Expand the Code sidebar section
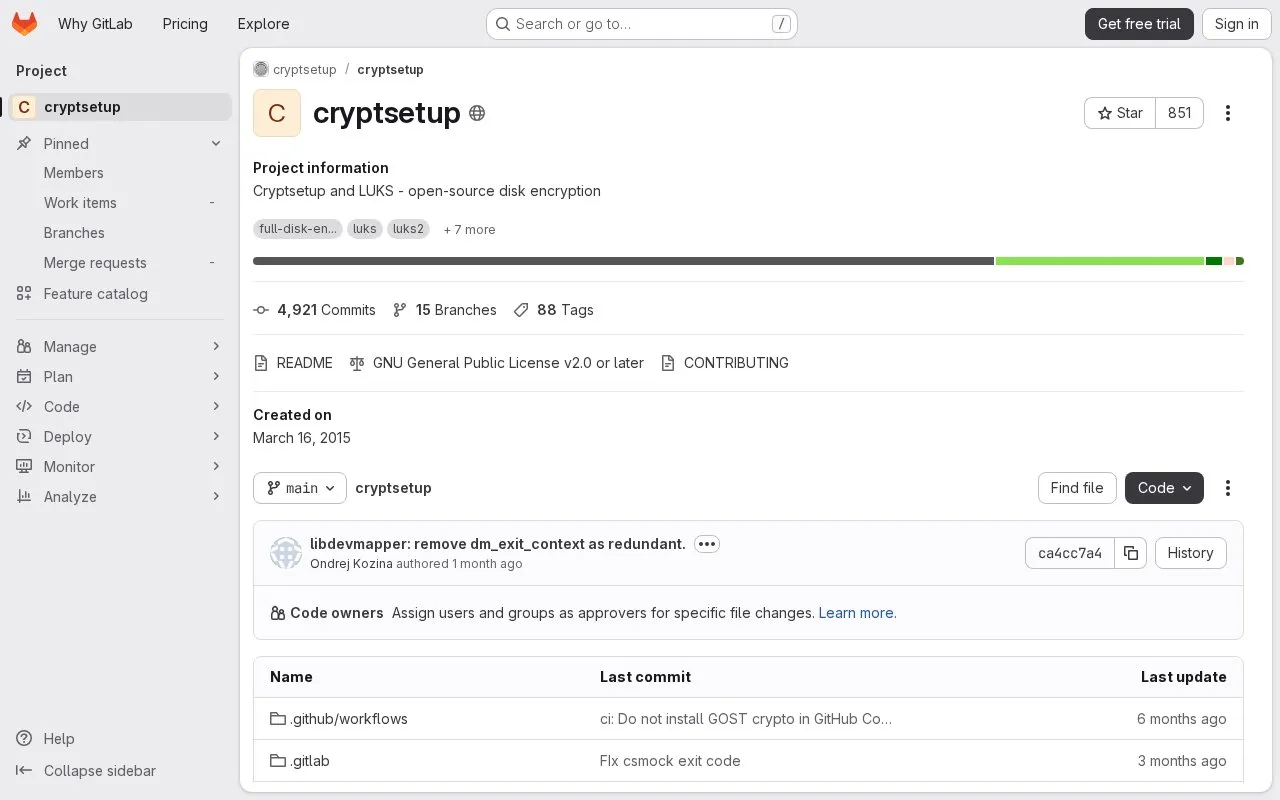The width and height of the screenshot is (1280, 800). point(120,407)
